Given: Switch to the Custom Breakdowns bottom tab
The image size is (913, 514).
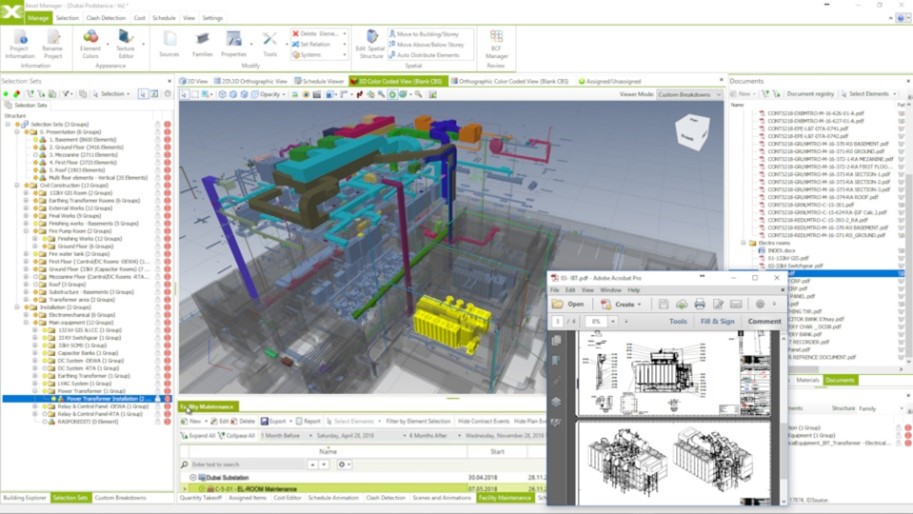Looking at the screenshot, I should tap(120, 498).
